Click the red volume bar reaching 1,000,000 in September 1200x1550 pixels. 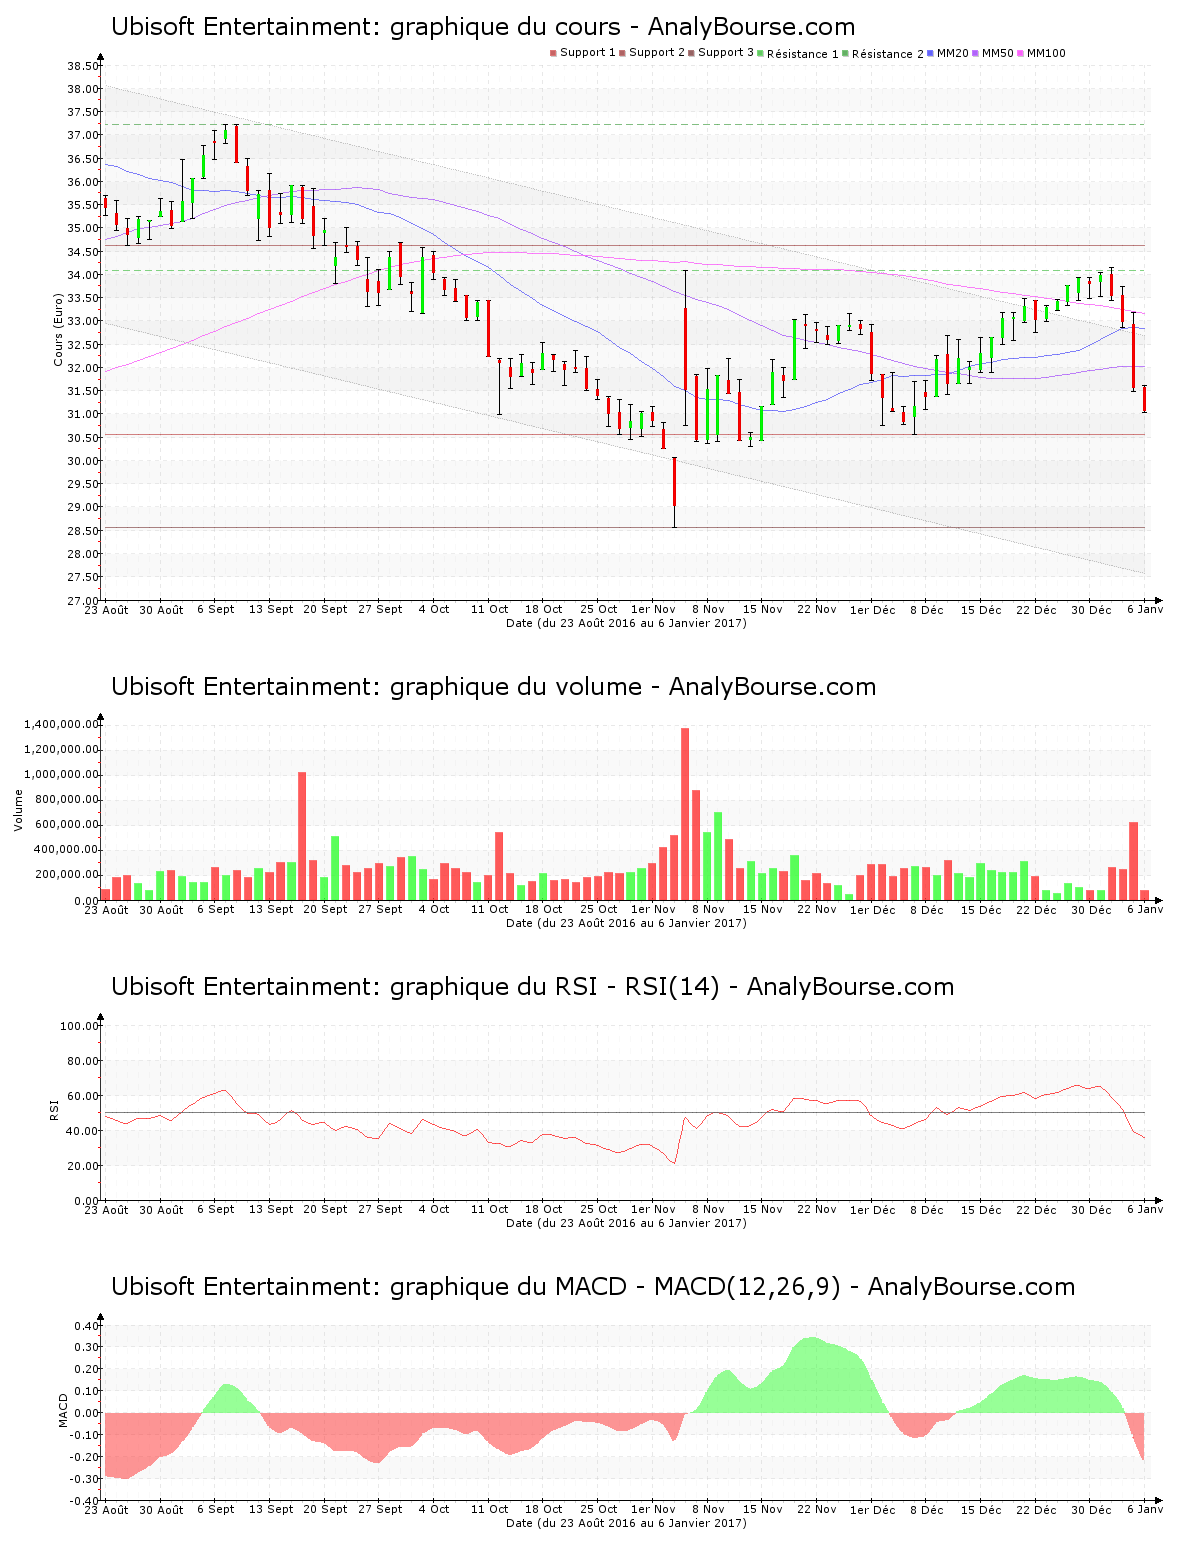coord(302,836)
